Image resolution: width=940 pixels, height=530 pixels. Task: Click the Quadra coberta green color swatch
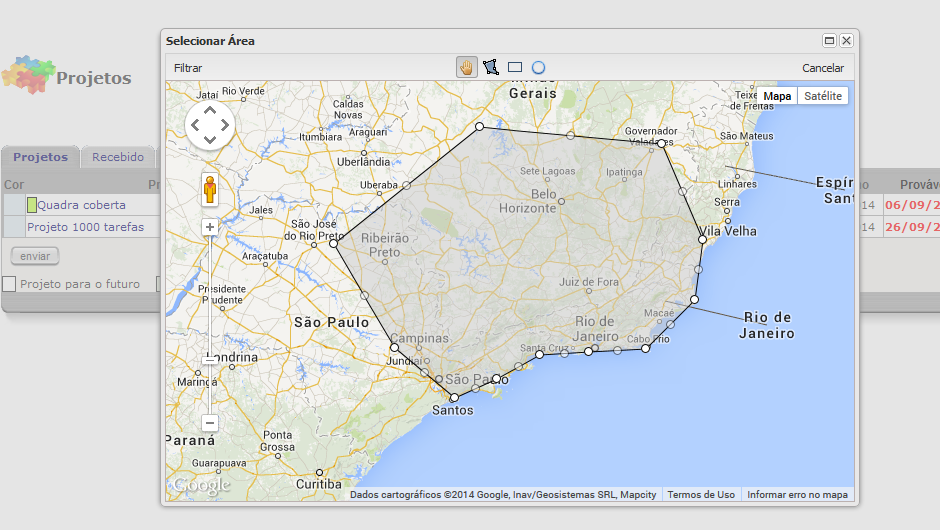[x=32, y=205]
